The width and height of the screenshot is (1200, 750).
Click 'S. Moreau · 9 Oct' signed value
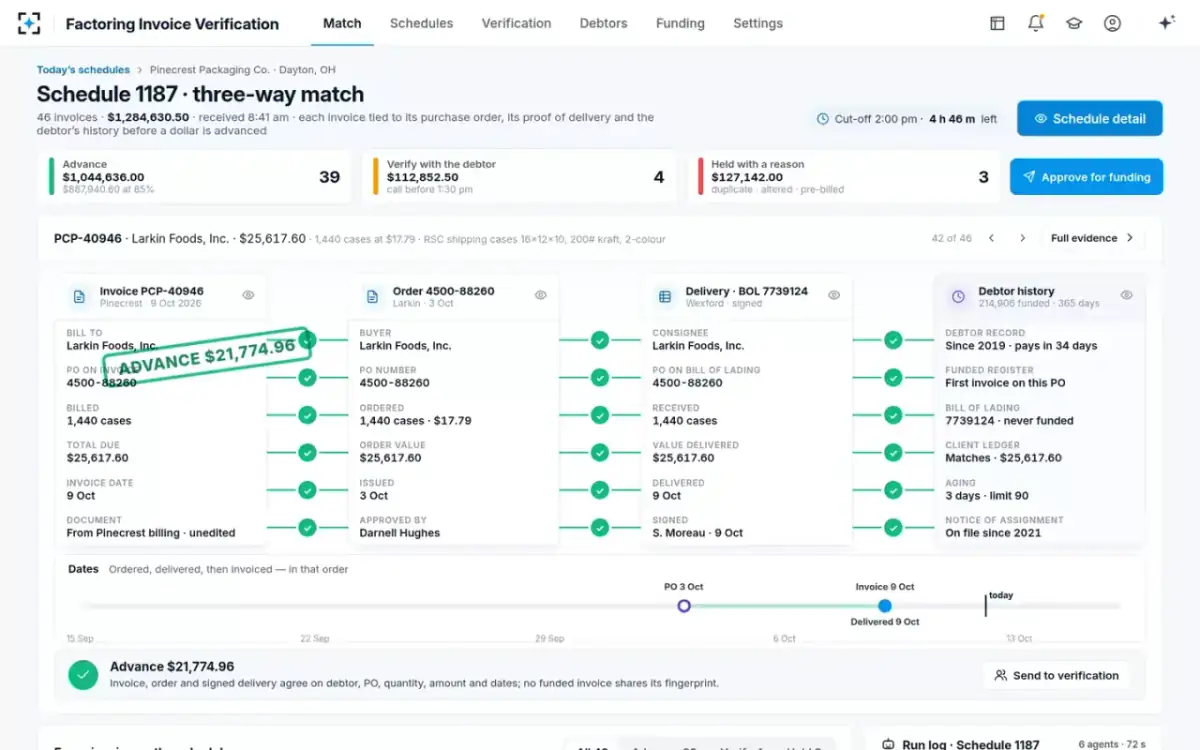point(698,533)
